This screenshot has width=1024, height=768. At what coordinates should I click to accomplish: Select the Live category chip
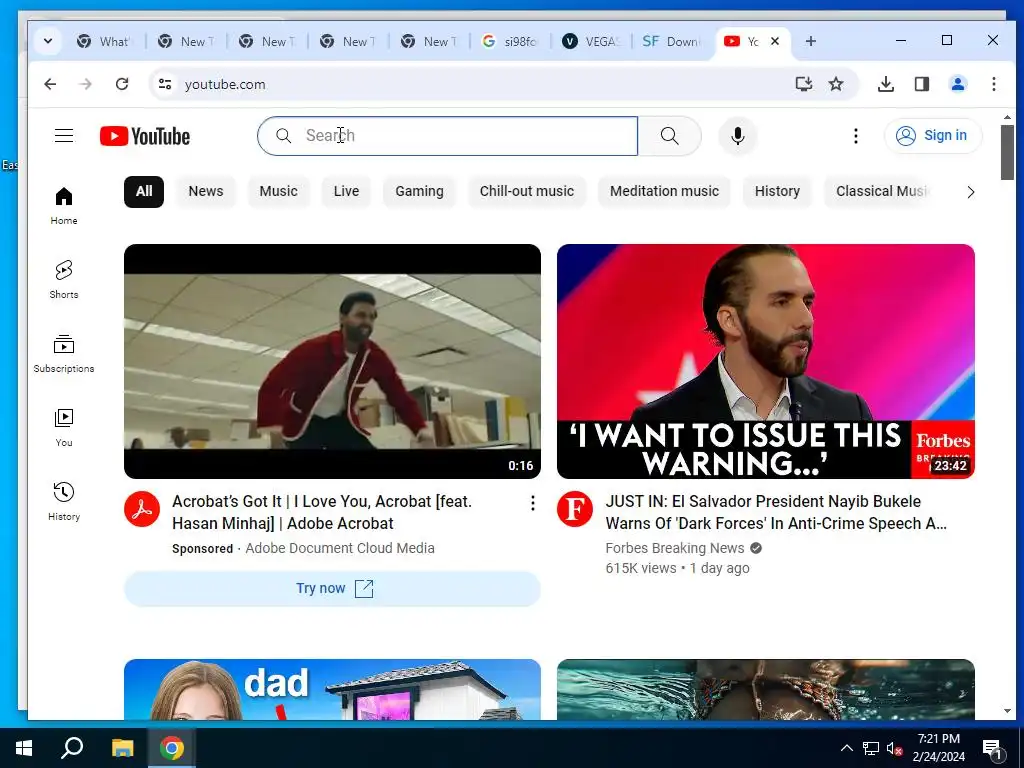coord(346,191)
